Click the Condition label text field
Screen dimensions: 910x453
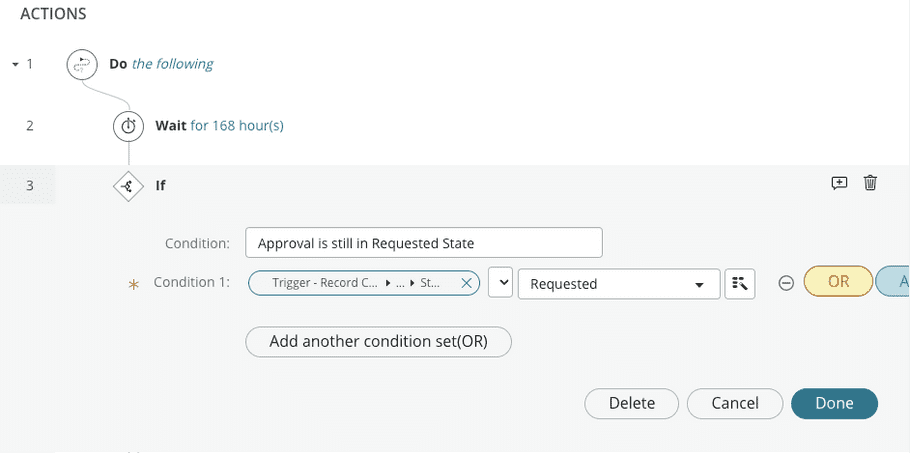(x=424, y=243)
